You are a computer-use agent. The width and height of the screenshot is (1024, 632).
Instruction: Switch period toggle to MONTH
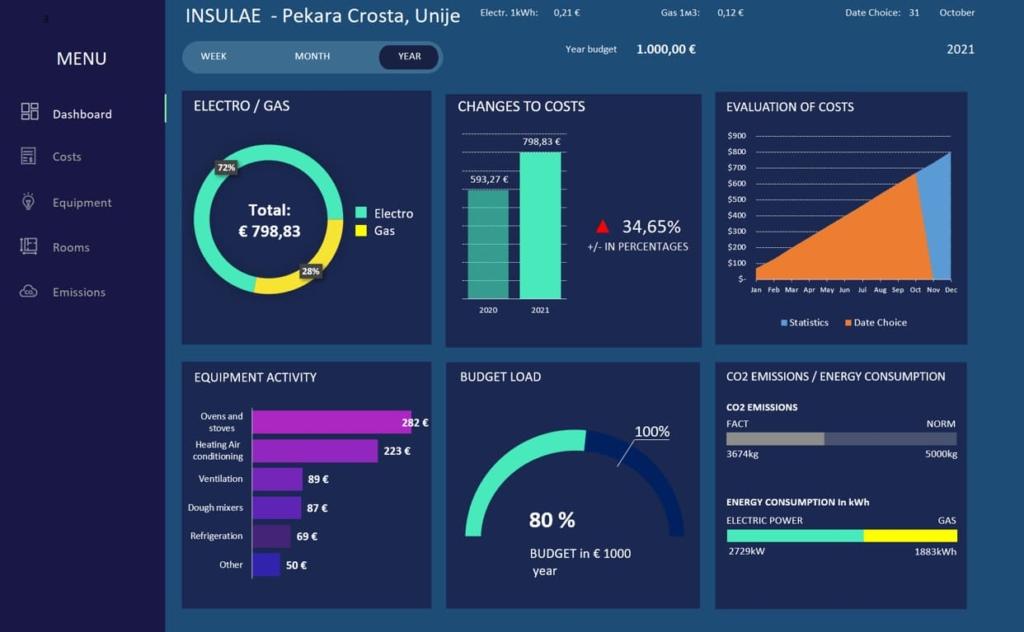312,57
